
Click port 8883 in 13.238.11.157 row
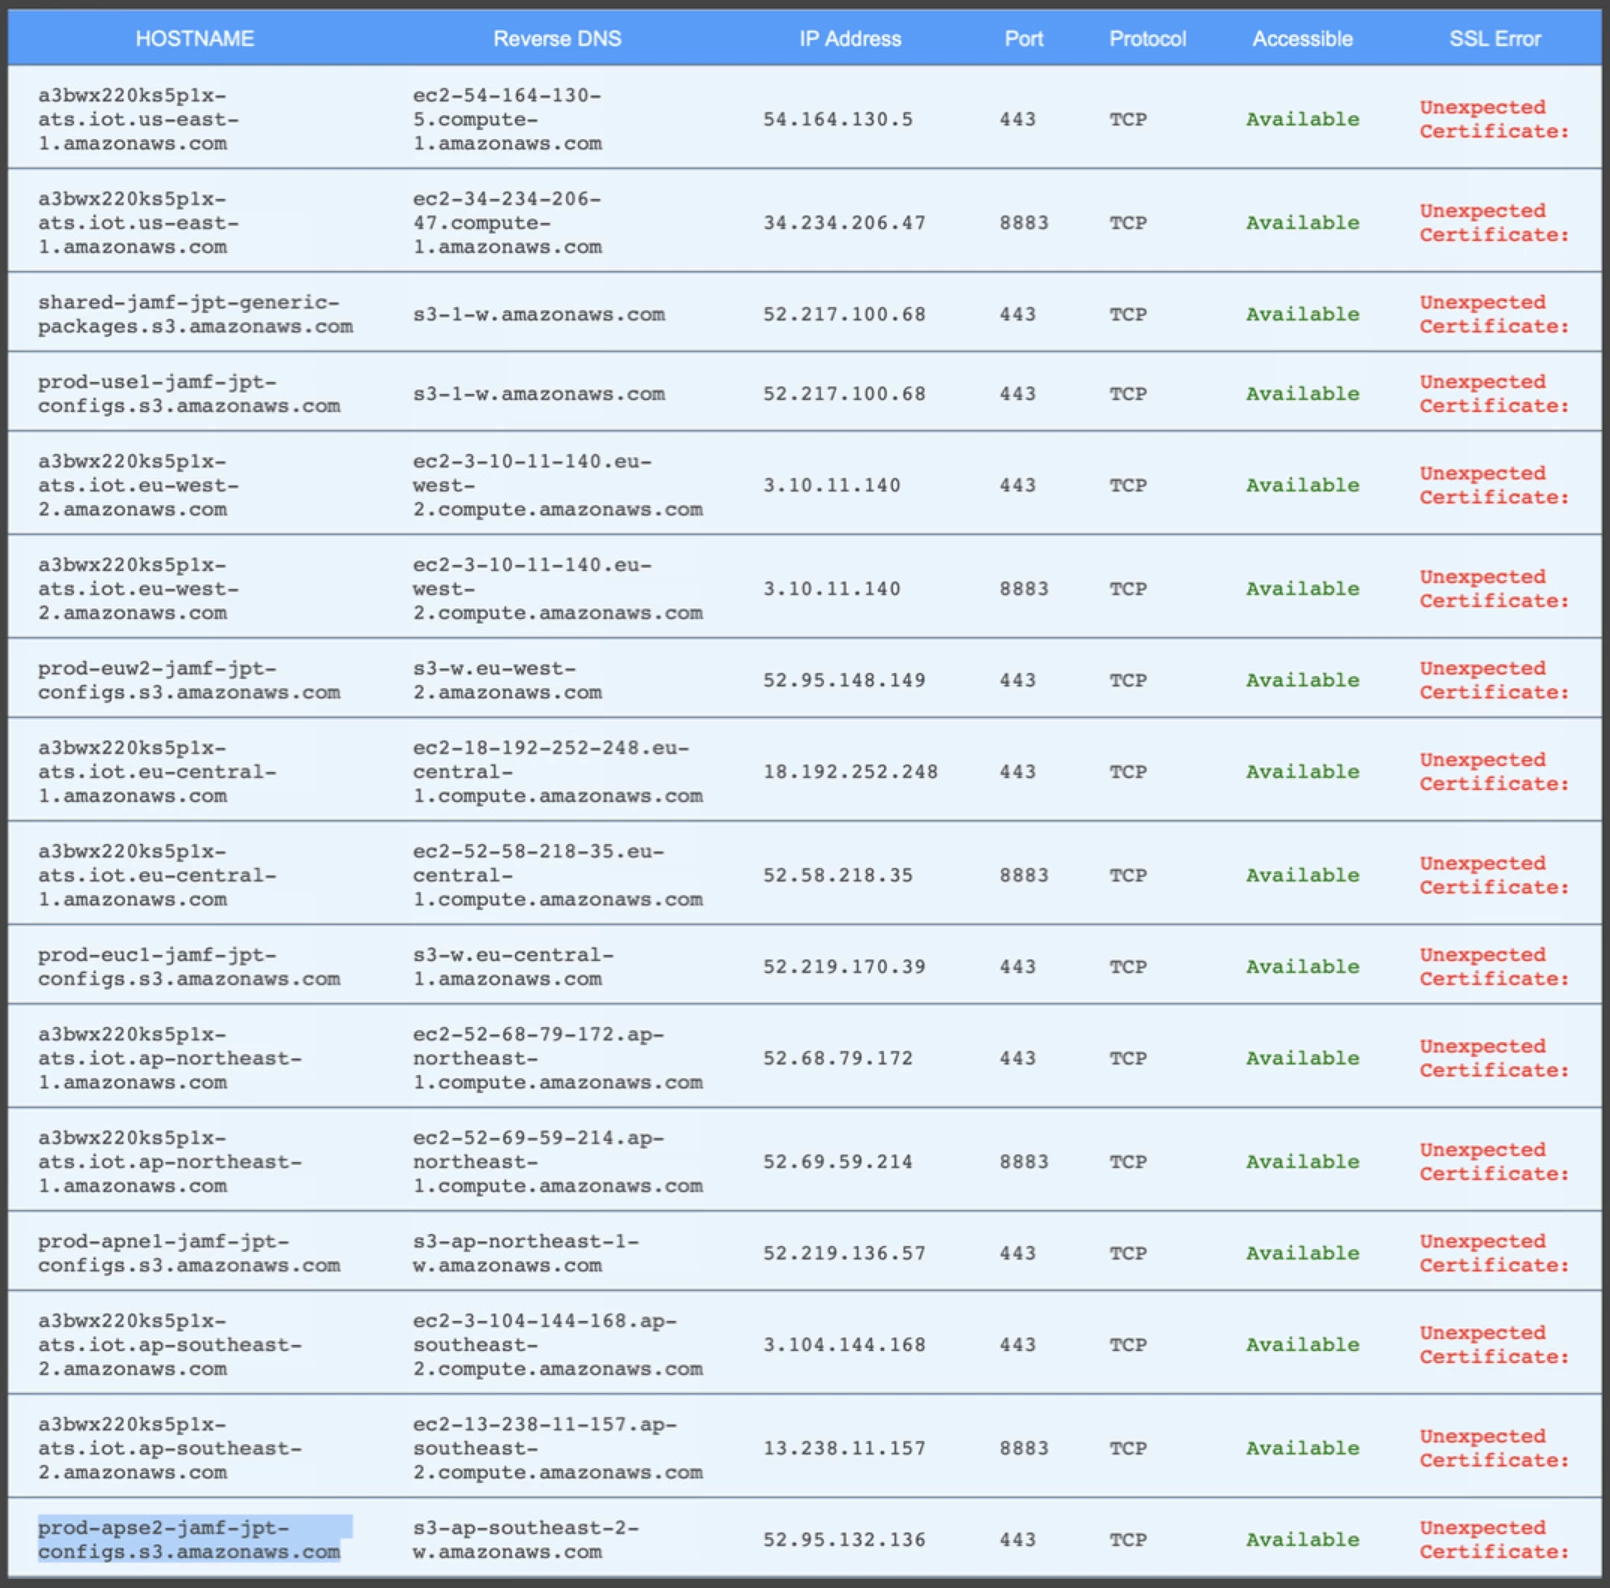point(1024,1448)
